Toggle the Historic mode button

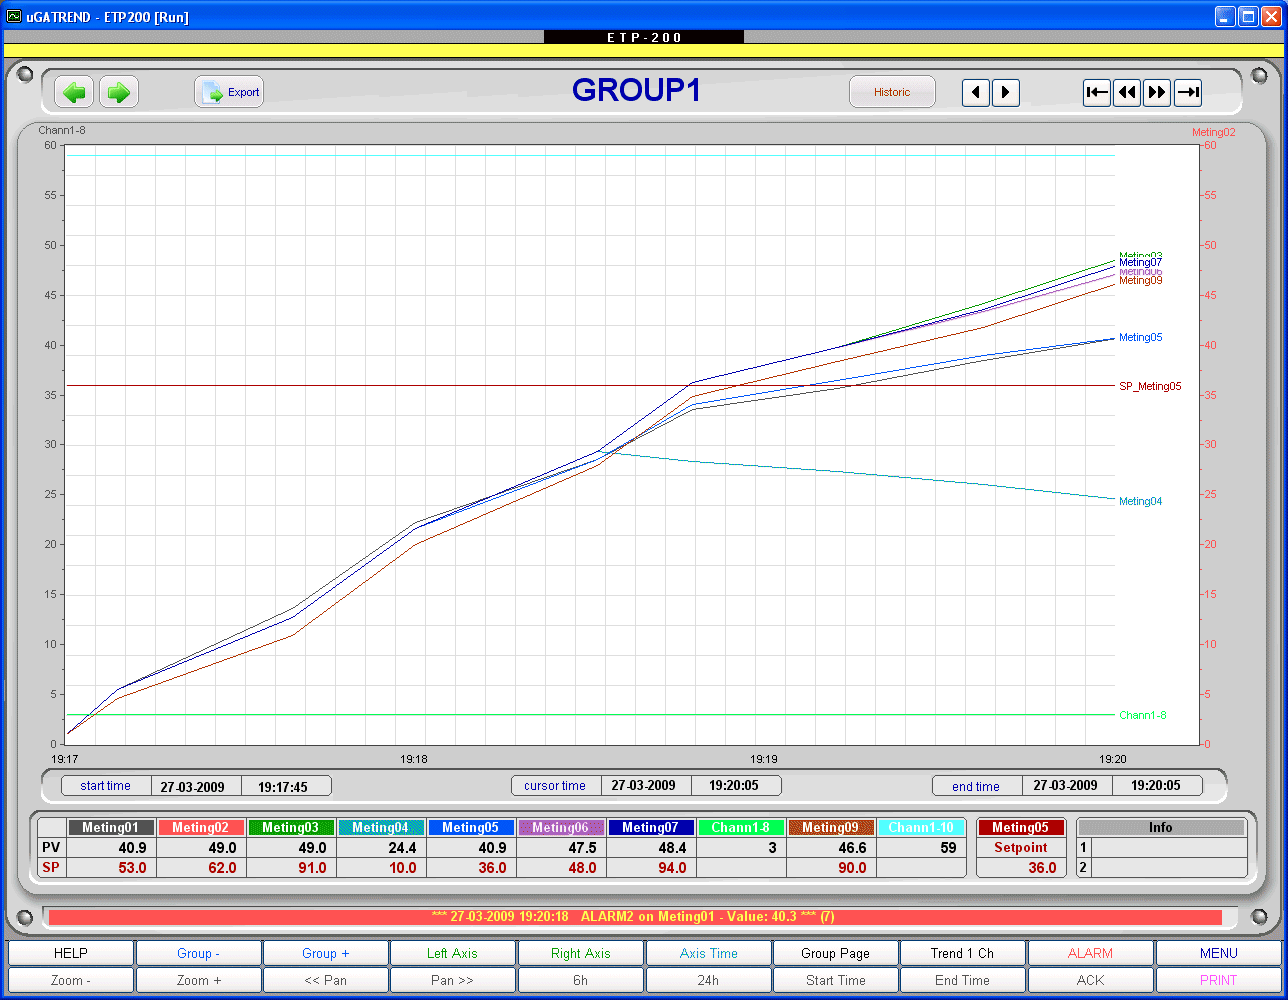tap(892, 92)
